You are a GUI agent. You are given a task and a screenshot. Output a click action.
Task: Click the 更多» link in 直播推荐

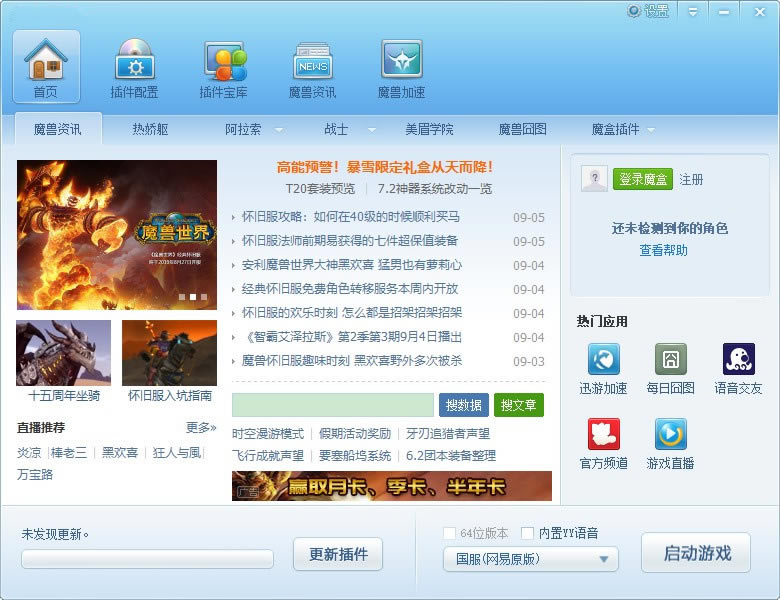[x=201, y=427]
